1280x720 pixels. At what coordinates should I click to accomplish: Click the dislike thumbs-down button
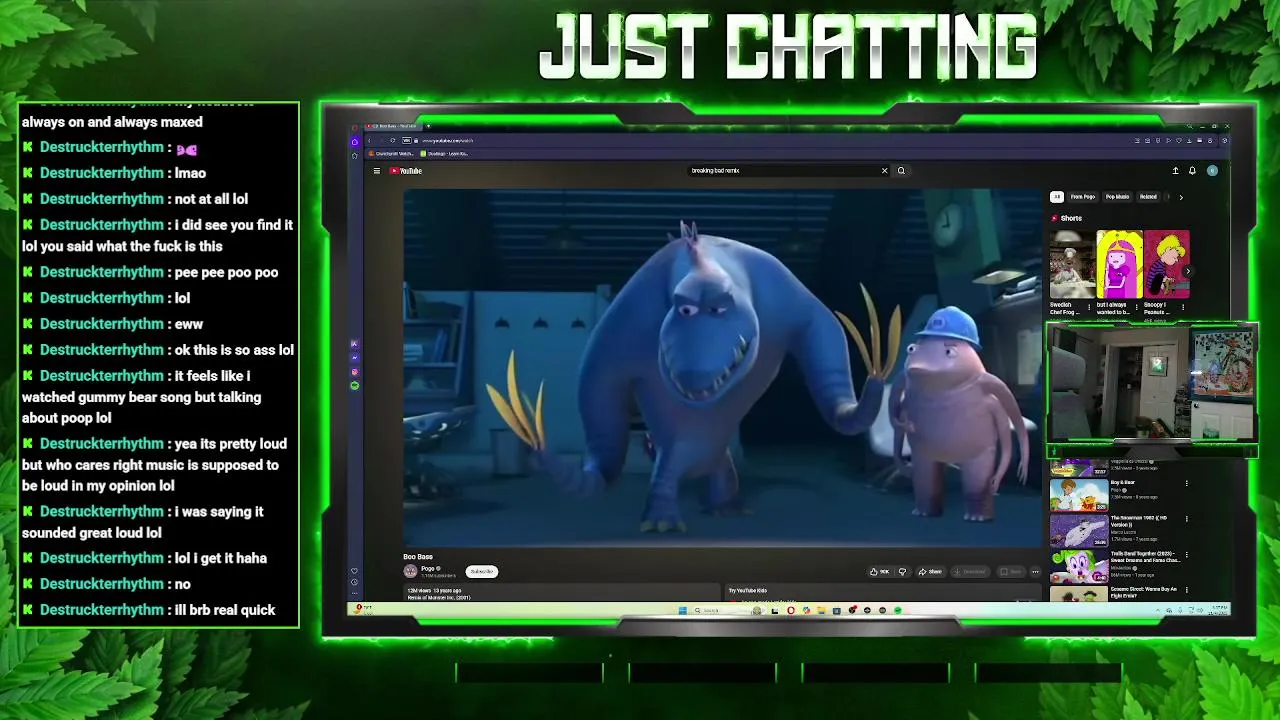click(x=902, y=572)
